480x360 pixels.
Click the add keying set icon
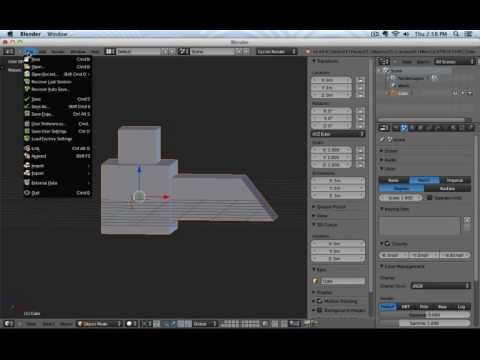(x=467, y=220)
